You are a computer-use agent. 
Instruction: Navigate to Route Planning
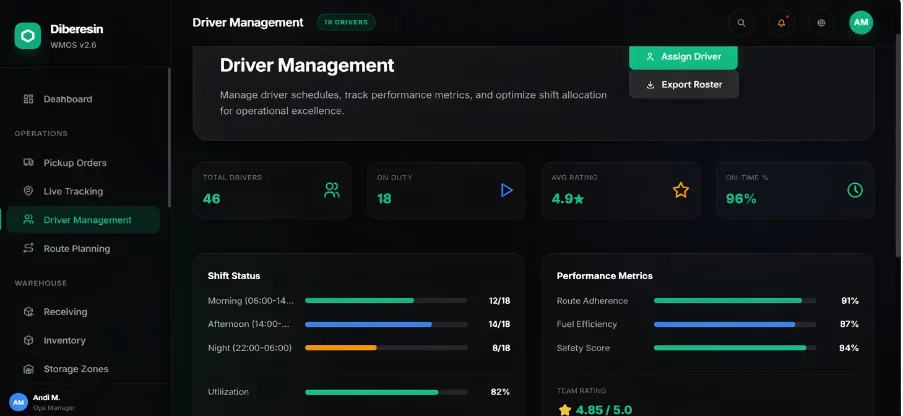pyautogui.click(x=84, y=248)
